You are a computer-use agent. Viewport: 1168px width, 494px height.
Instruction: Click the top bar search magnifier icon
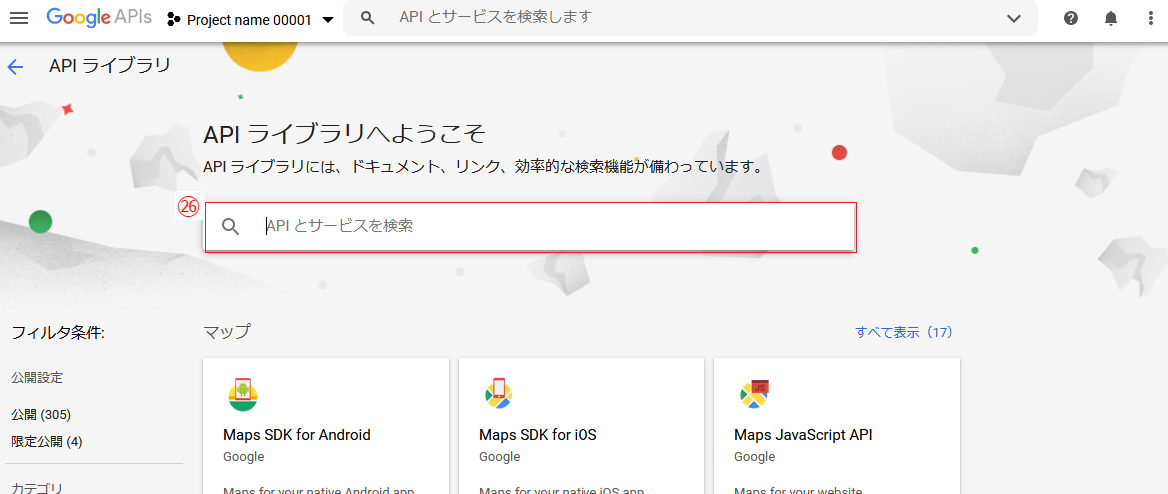click(368, 18)
